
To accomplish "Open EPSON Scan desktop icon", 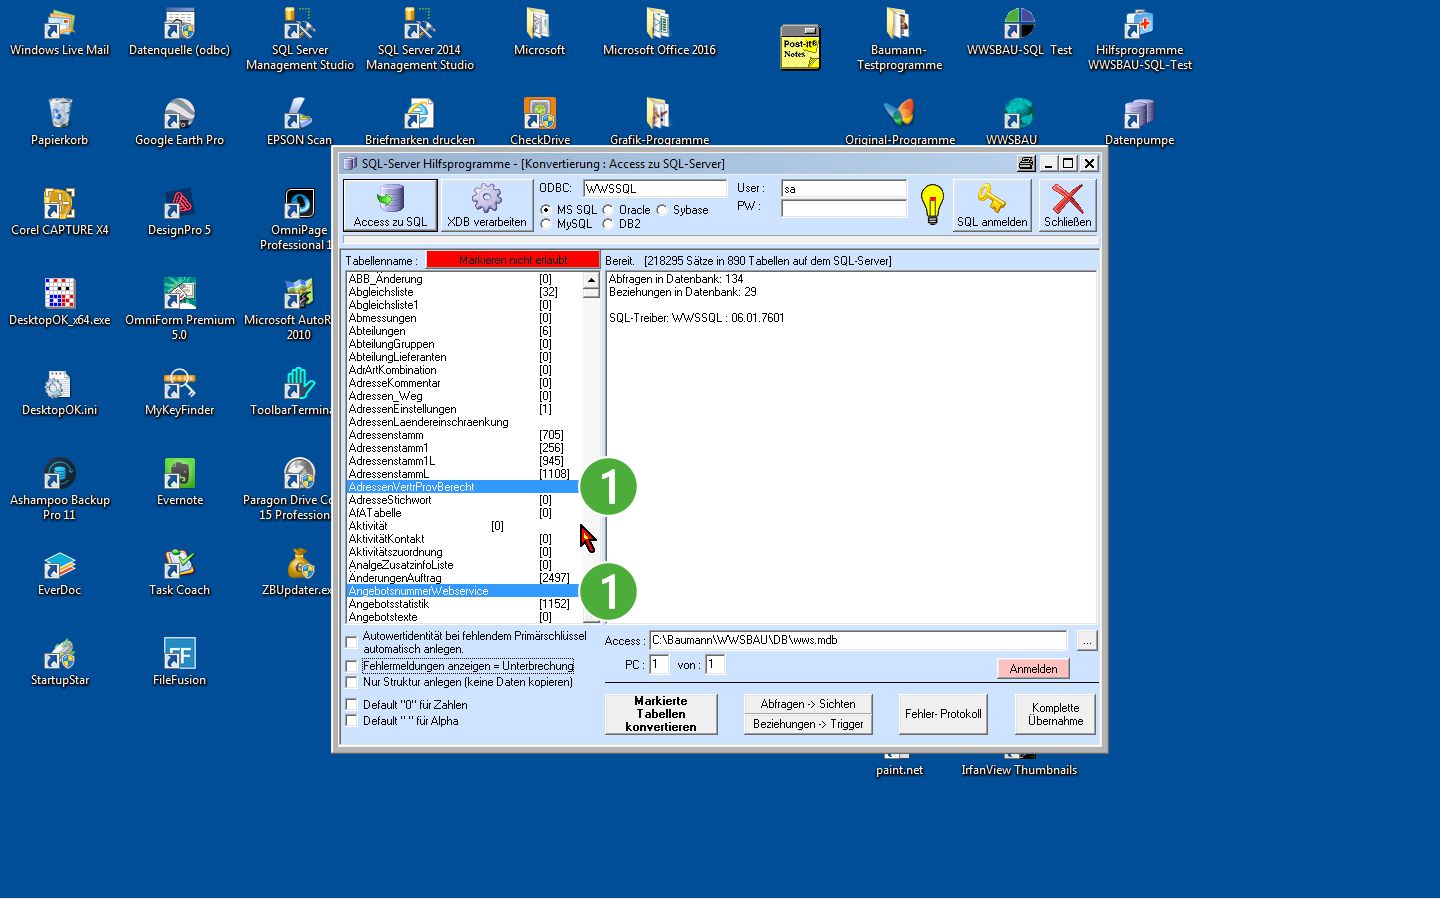I will click(x=300, y=122).
